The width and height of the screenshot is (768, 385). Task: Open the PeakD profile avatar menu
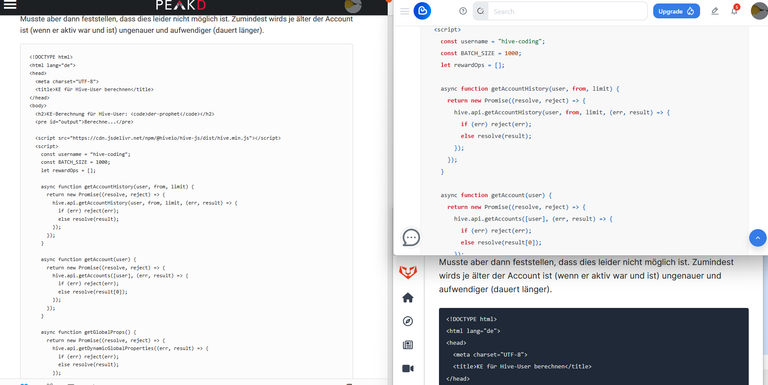click(x=353, y=5)
